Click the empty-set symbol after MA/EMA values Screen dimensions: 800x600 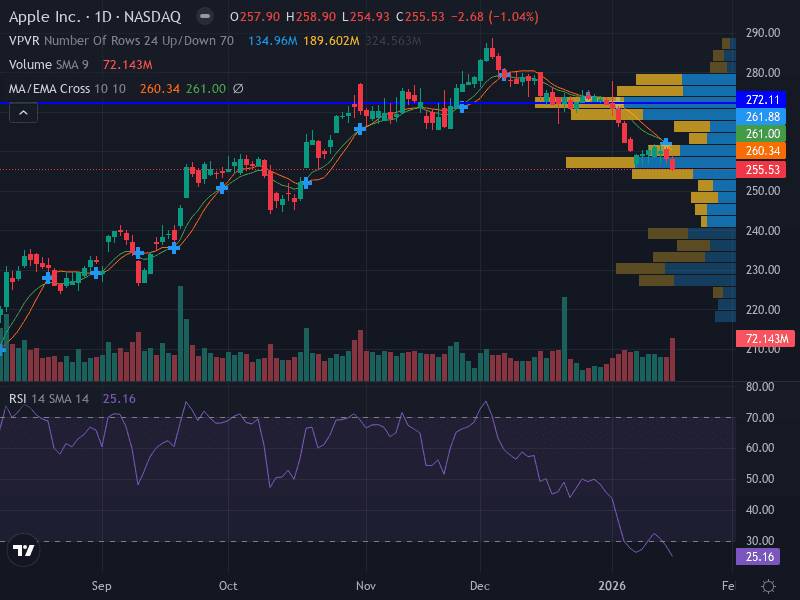(x=238, y=89)
